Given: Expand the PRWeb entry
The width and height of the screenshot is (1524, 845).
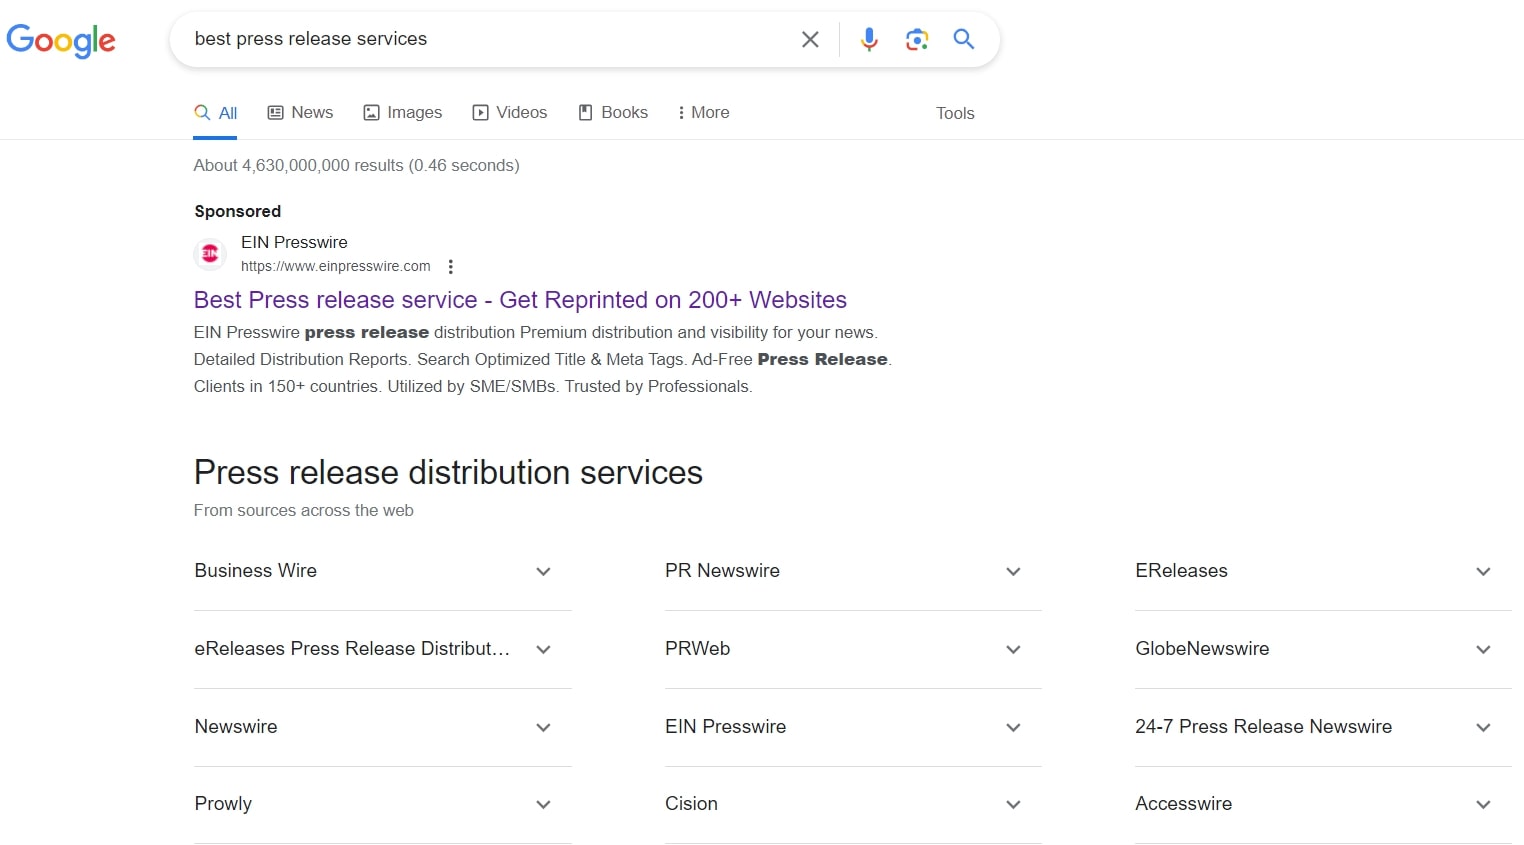Looking at the screenshot, I should coord(853,649).
